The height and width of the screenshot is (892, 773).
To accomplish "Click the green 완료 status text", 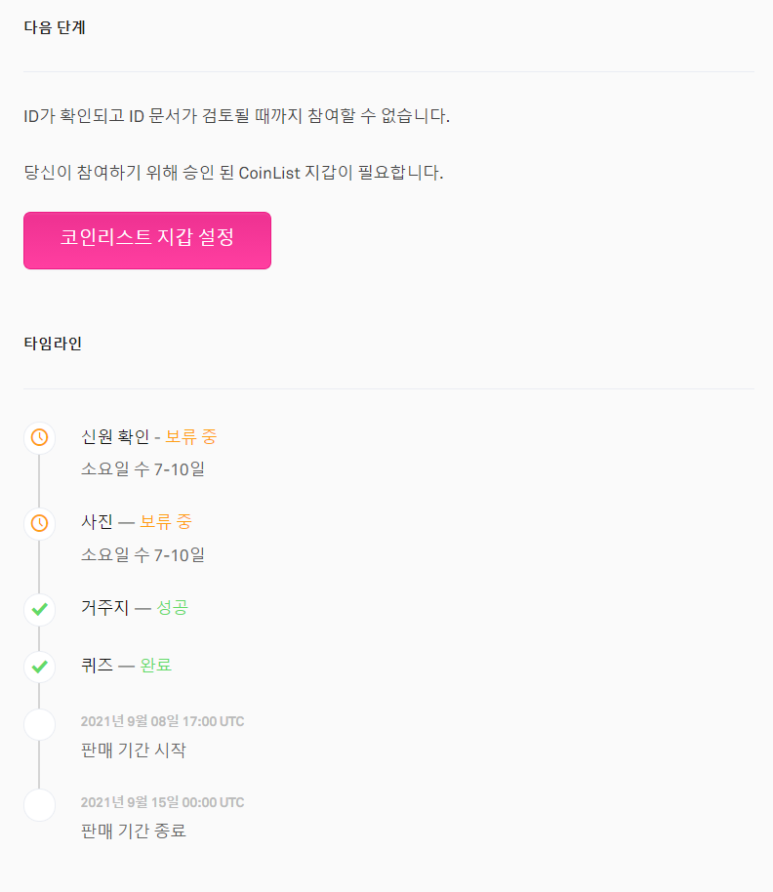I will (156, 665).
